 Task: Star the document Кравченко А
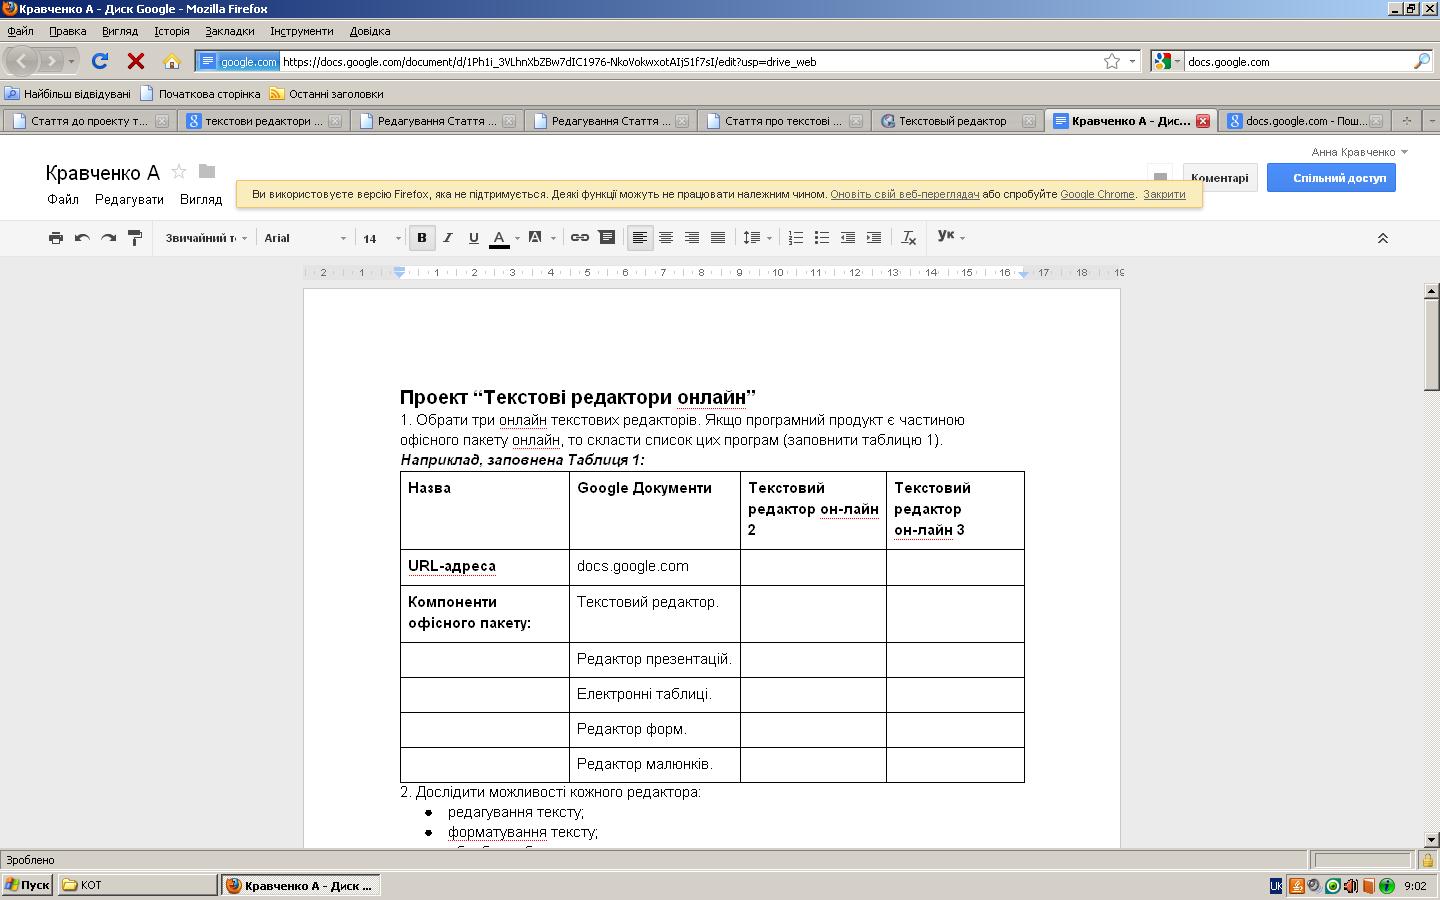pyautogui.click(x=179, y=172)
